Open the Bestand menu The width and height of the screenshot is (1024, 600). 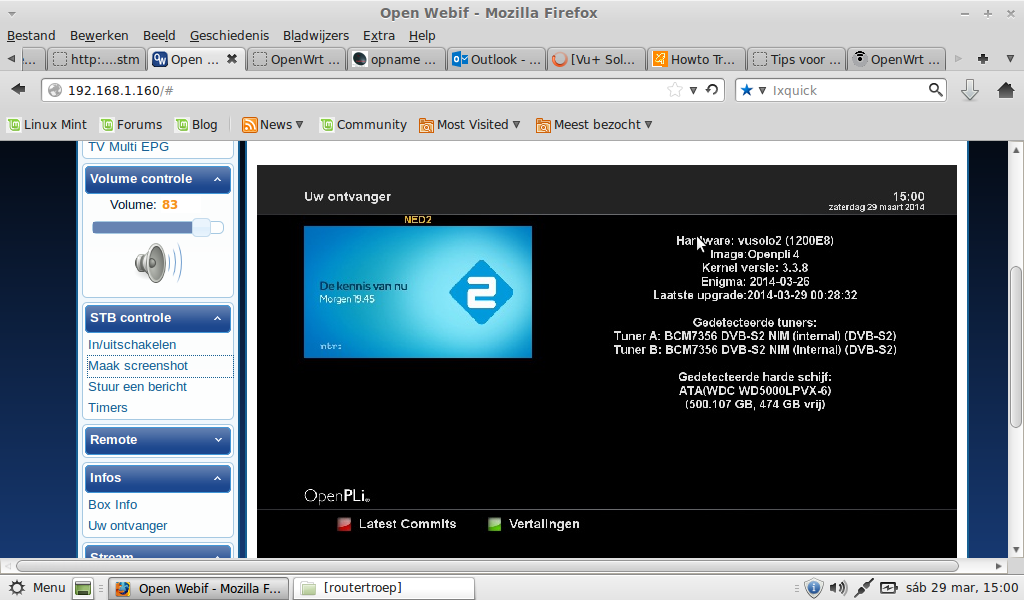31,35
